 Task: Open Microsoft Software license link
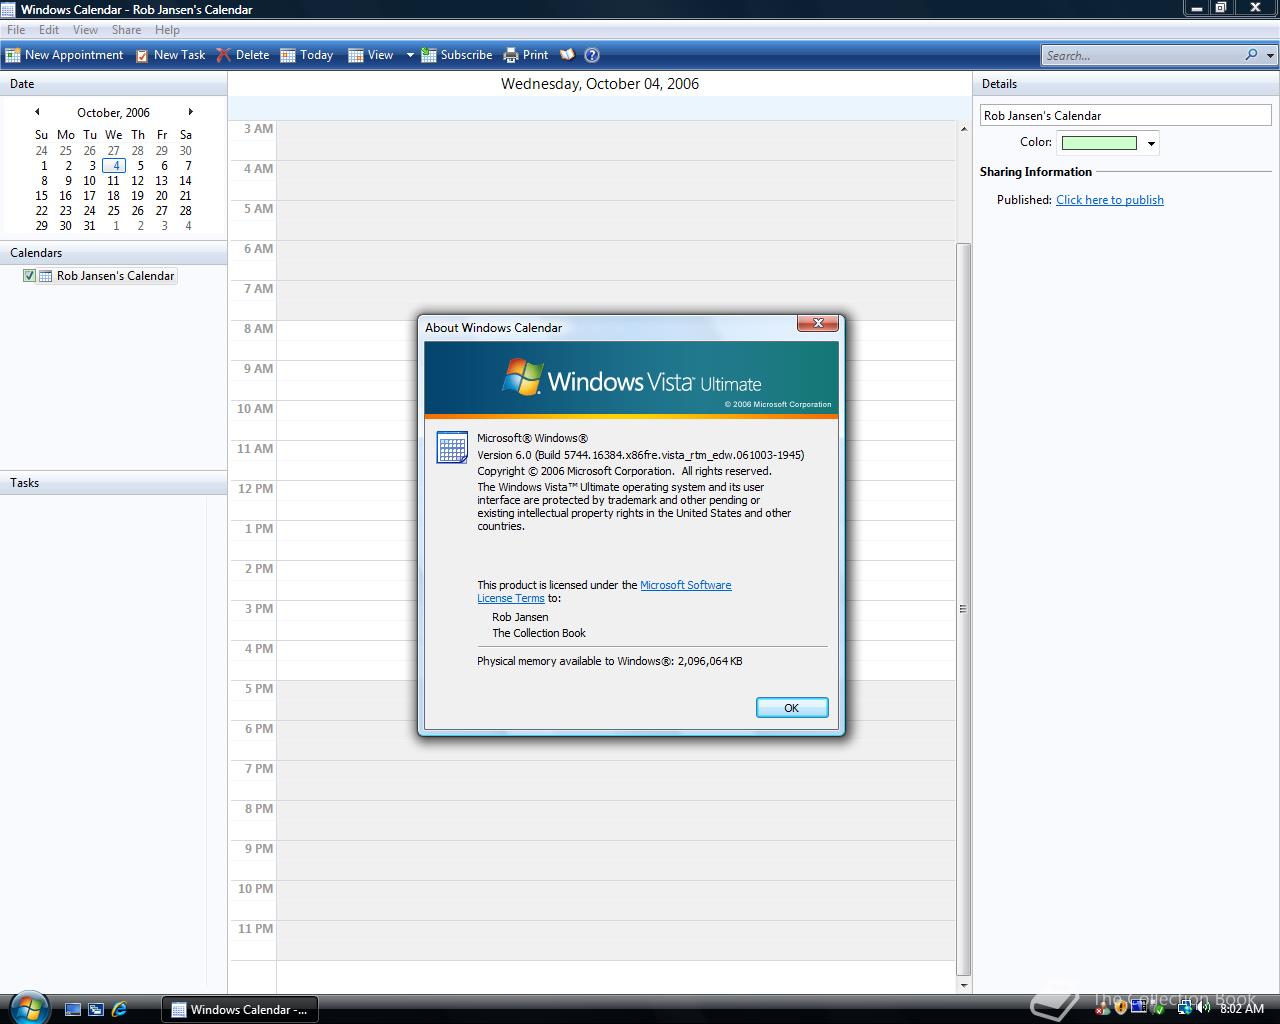click(685, 585)
